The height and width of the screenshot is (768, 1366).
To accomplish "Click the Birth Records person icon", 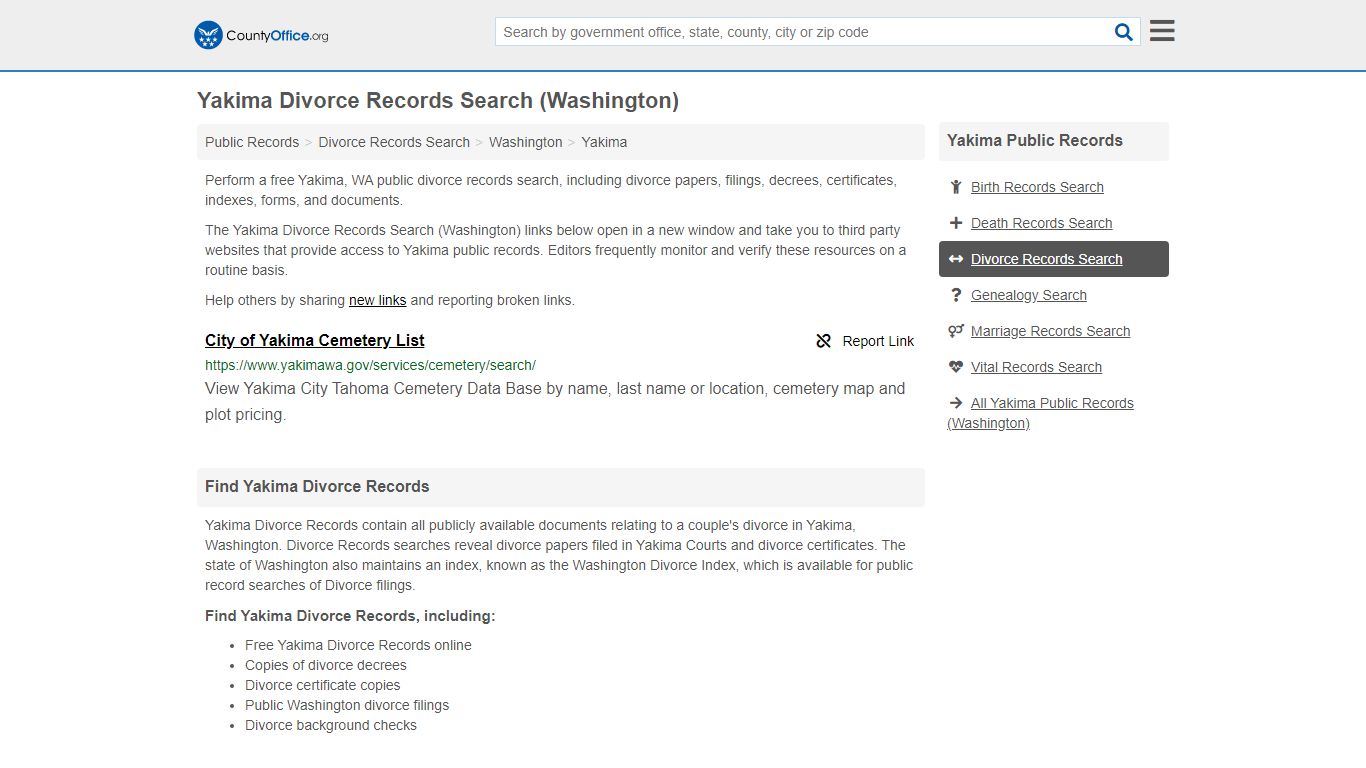I will tap(956, 187).
